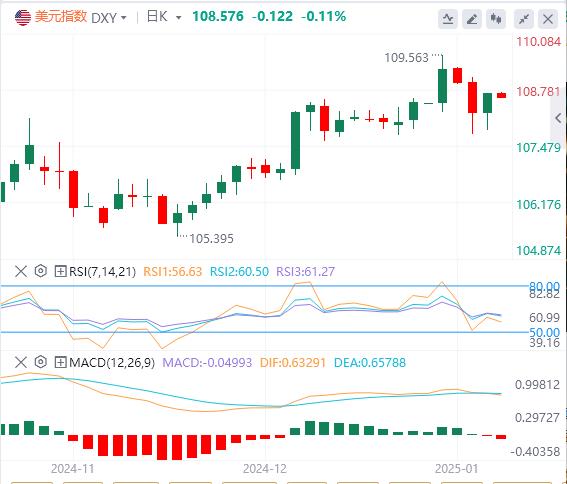Click the collapse arrows icon
This screenshot has width=567, height=484.
524,19
